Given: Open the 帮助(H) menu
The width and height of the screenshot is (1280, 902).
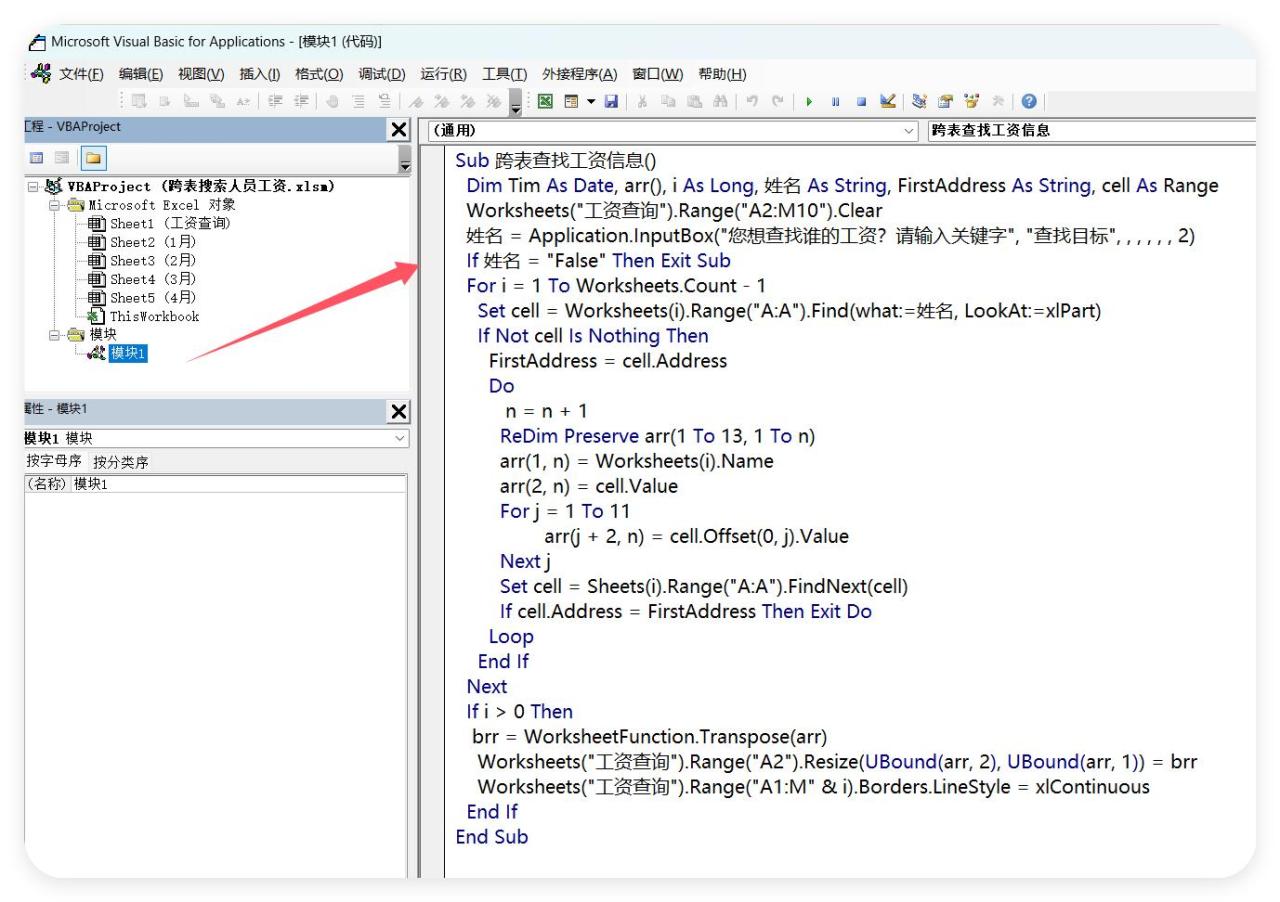Looking at the screenshot, I should pos(722,74).
